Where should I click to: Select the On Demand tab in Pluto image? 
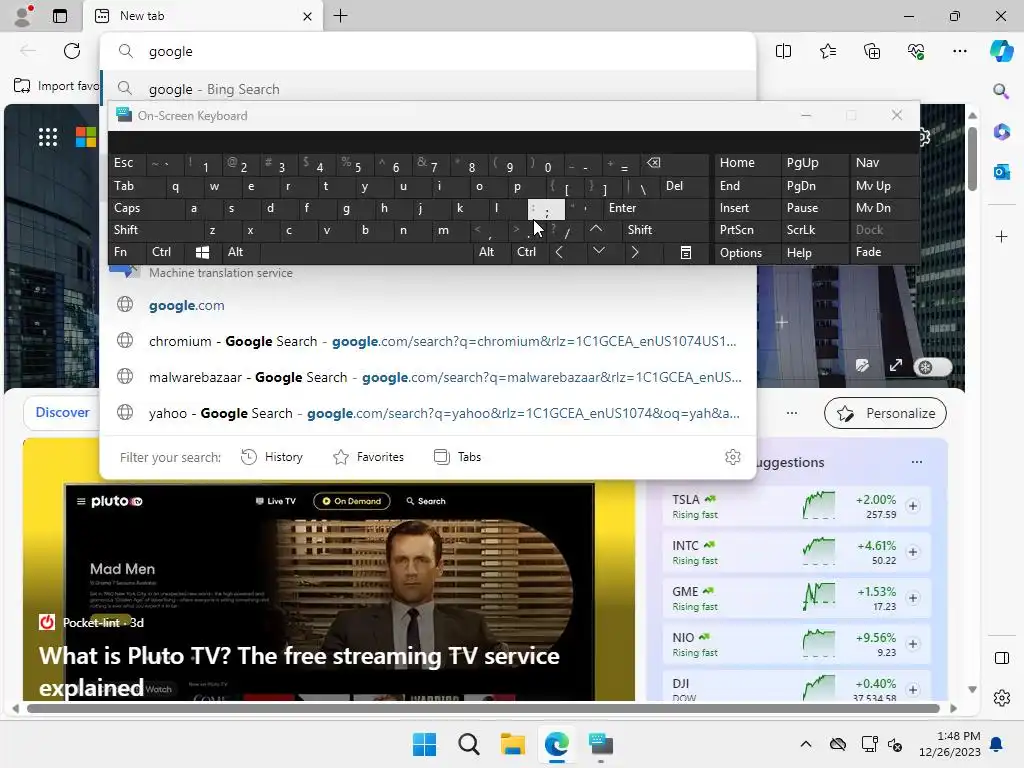[352, 501]
